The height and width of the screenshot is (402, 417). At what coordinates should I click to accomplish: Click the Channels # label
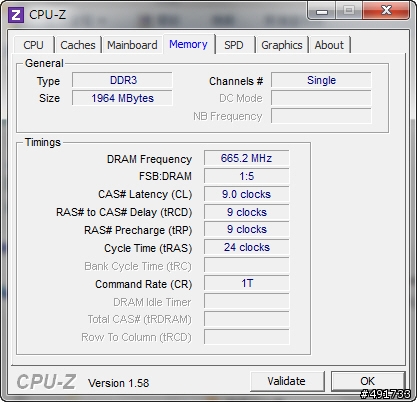236,81
